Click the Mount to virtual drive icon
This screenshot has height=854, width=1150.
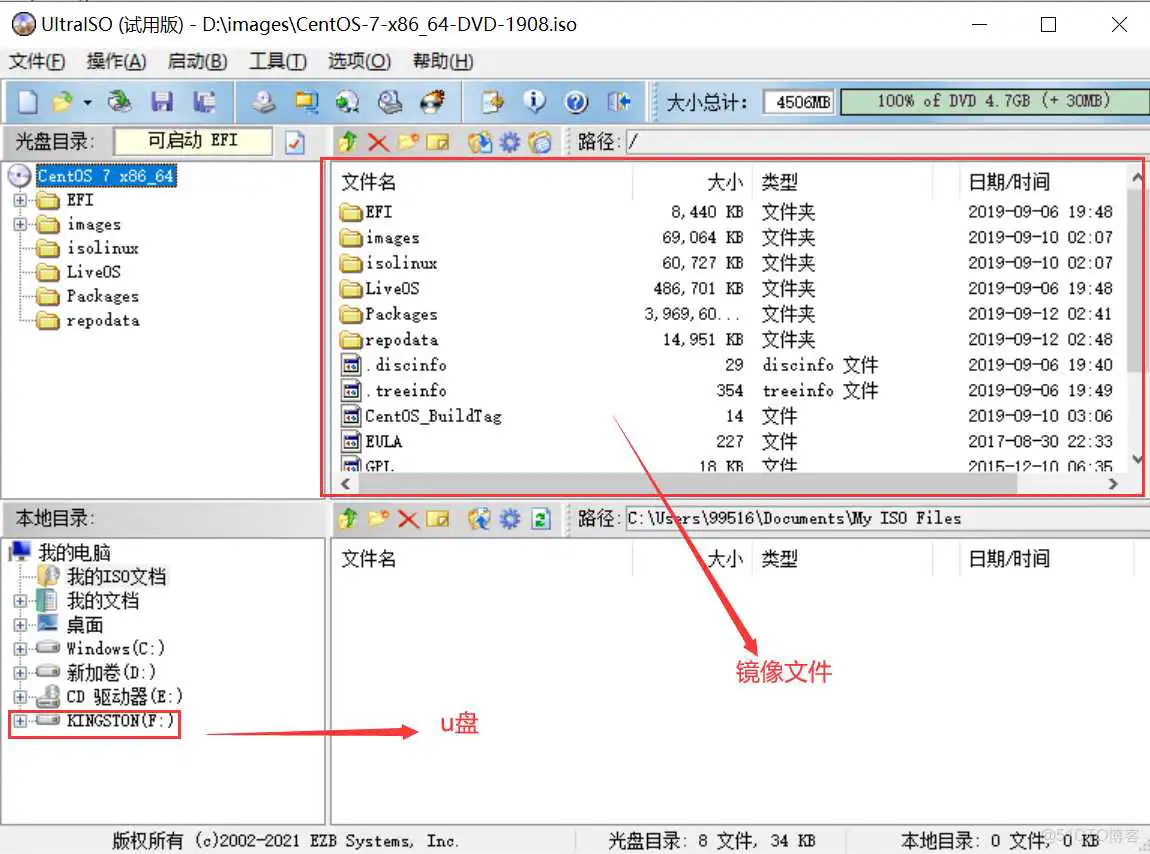click(390, 101)
